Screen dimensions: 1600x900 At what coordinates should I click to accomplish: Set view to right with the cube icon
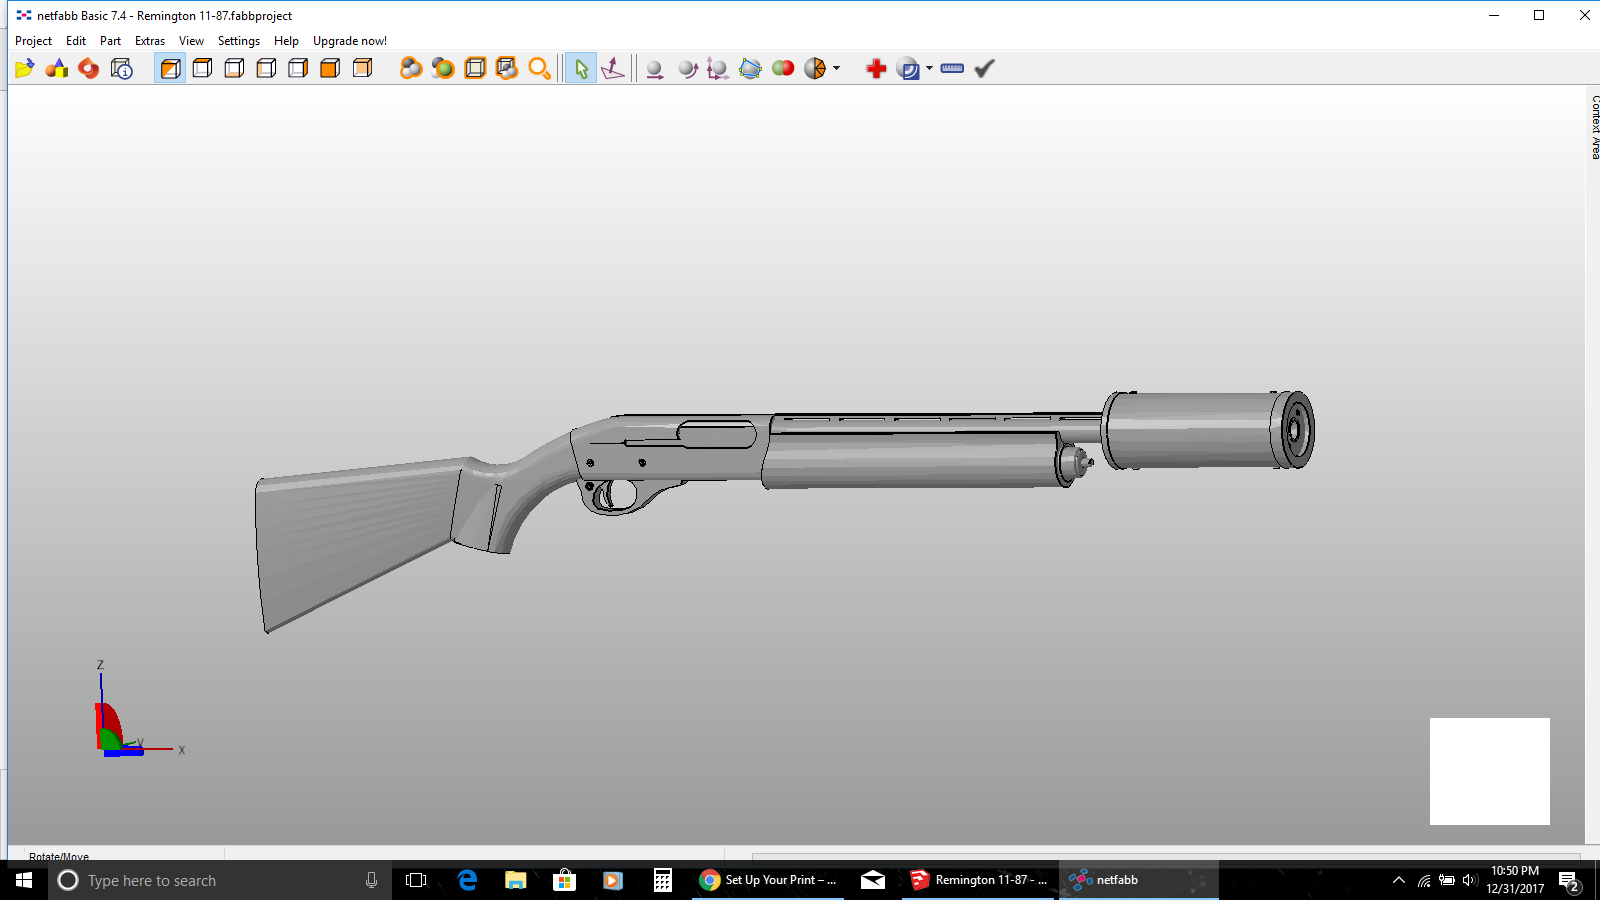[298, 68]
